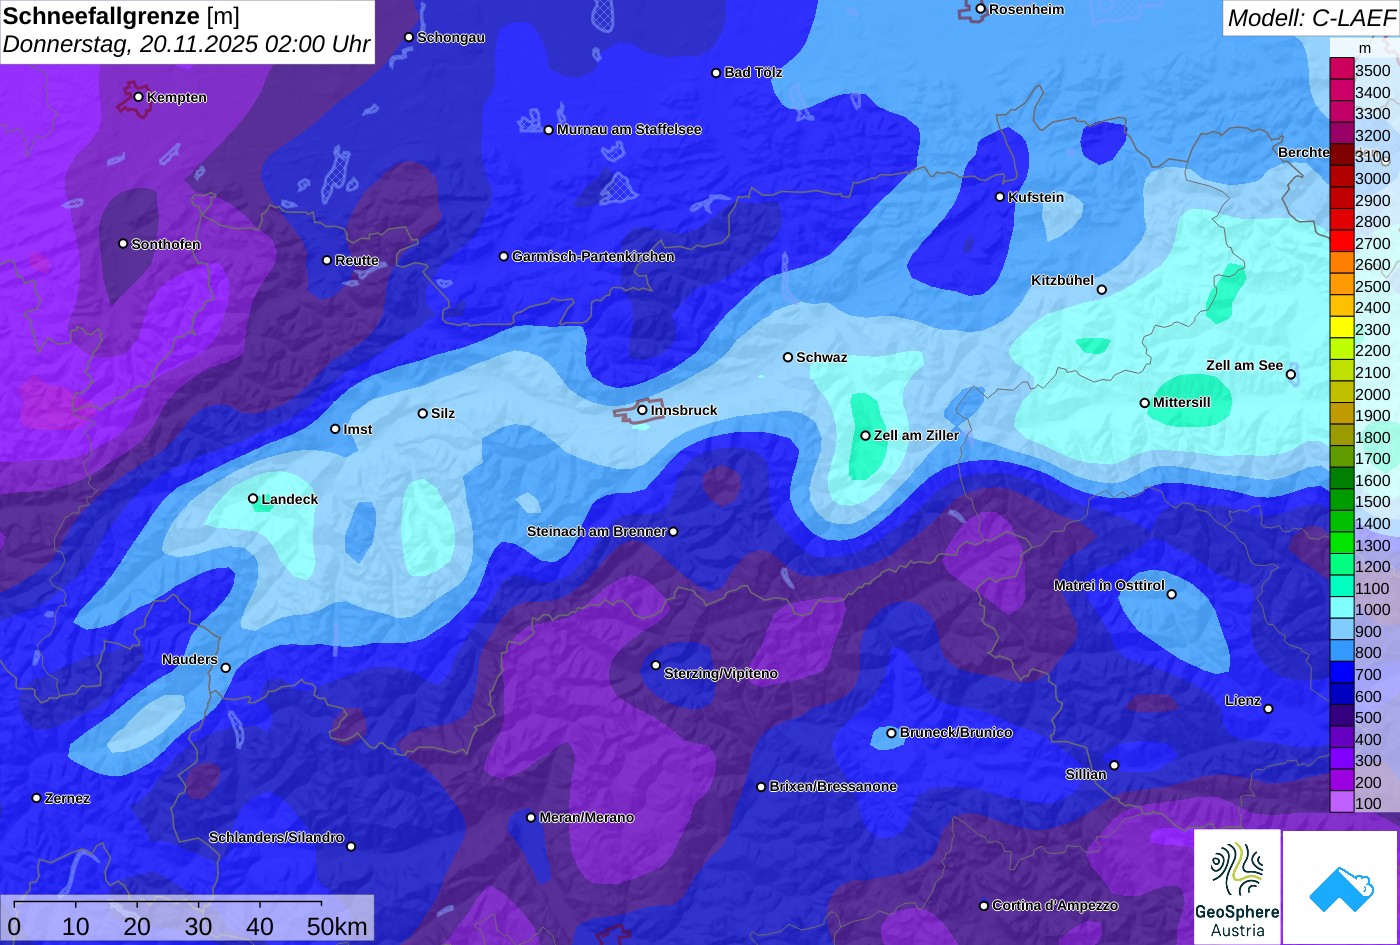Image resolution: width=1400 pixels, height=945 pixels.
Task: Click the GeoSphere Austria logo
Action: click(1237, 887)
